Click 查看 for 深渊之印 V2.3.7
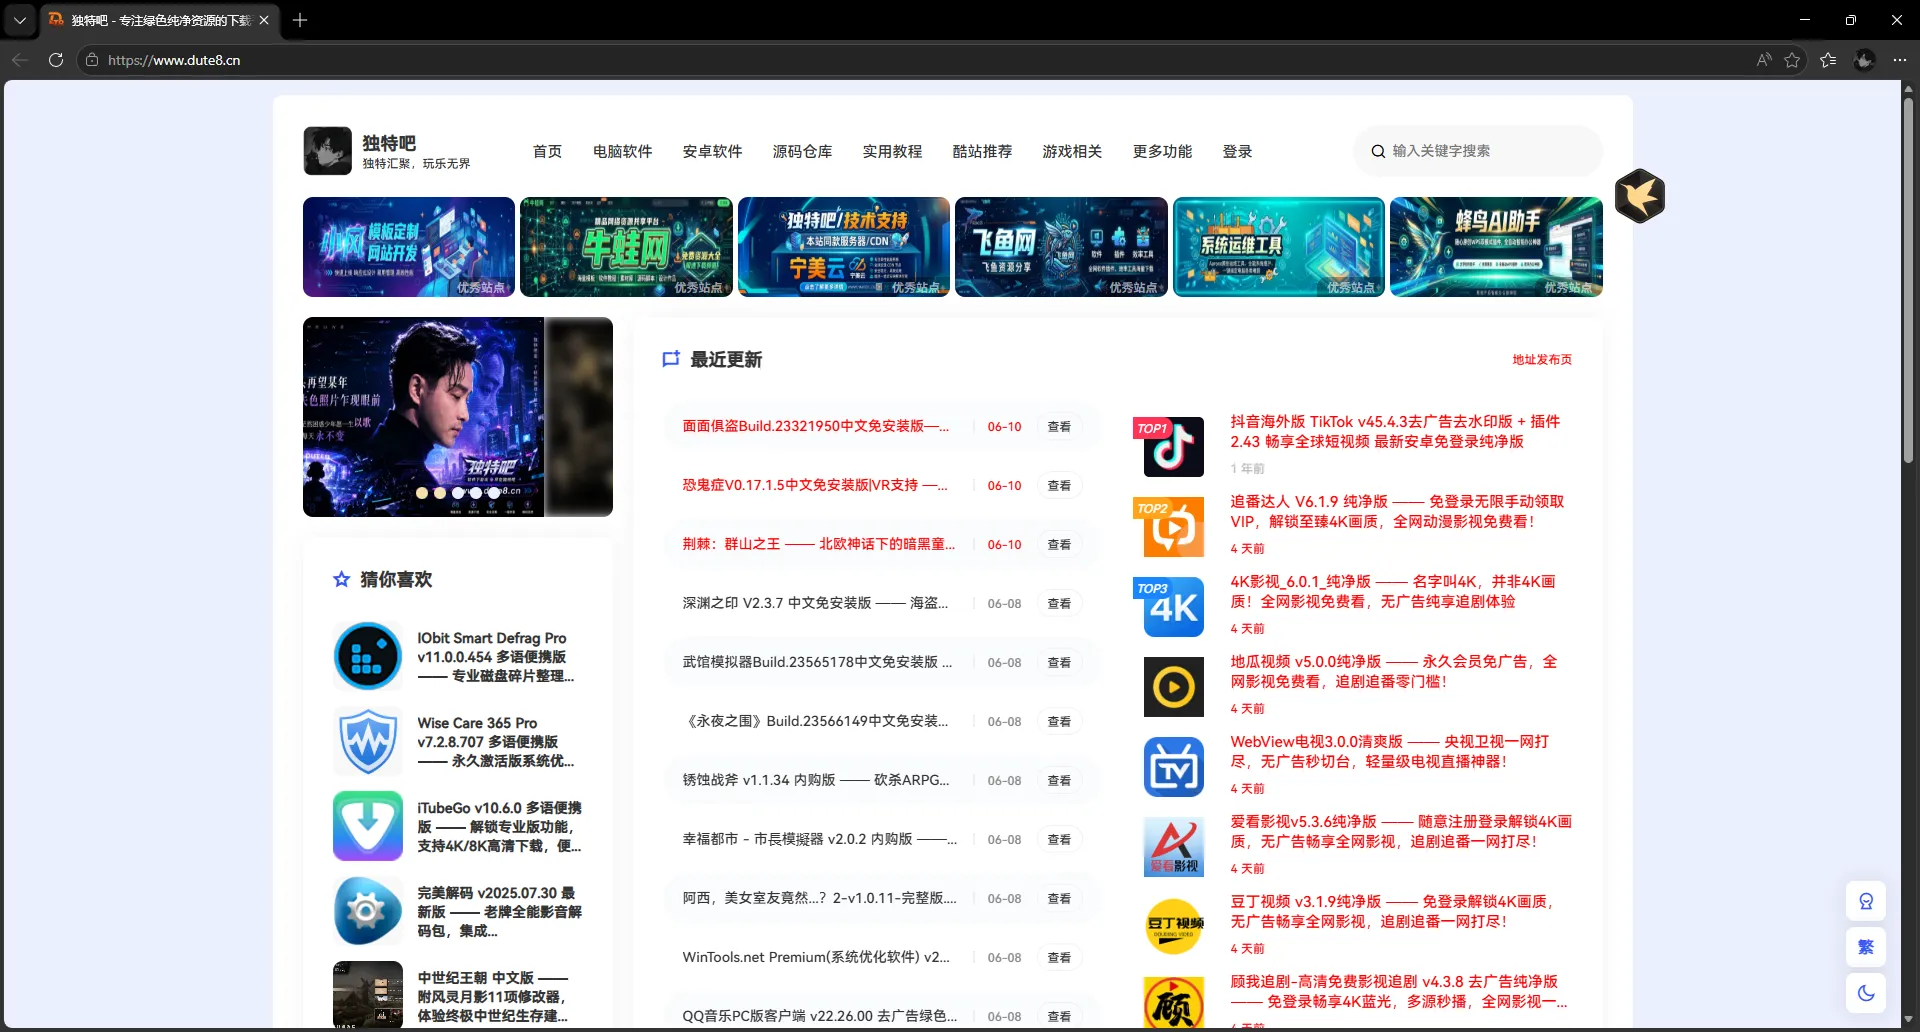Screen dimensions: 1920x1032 (x=1059, y=604)
